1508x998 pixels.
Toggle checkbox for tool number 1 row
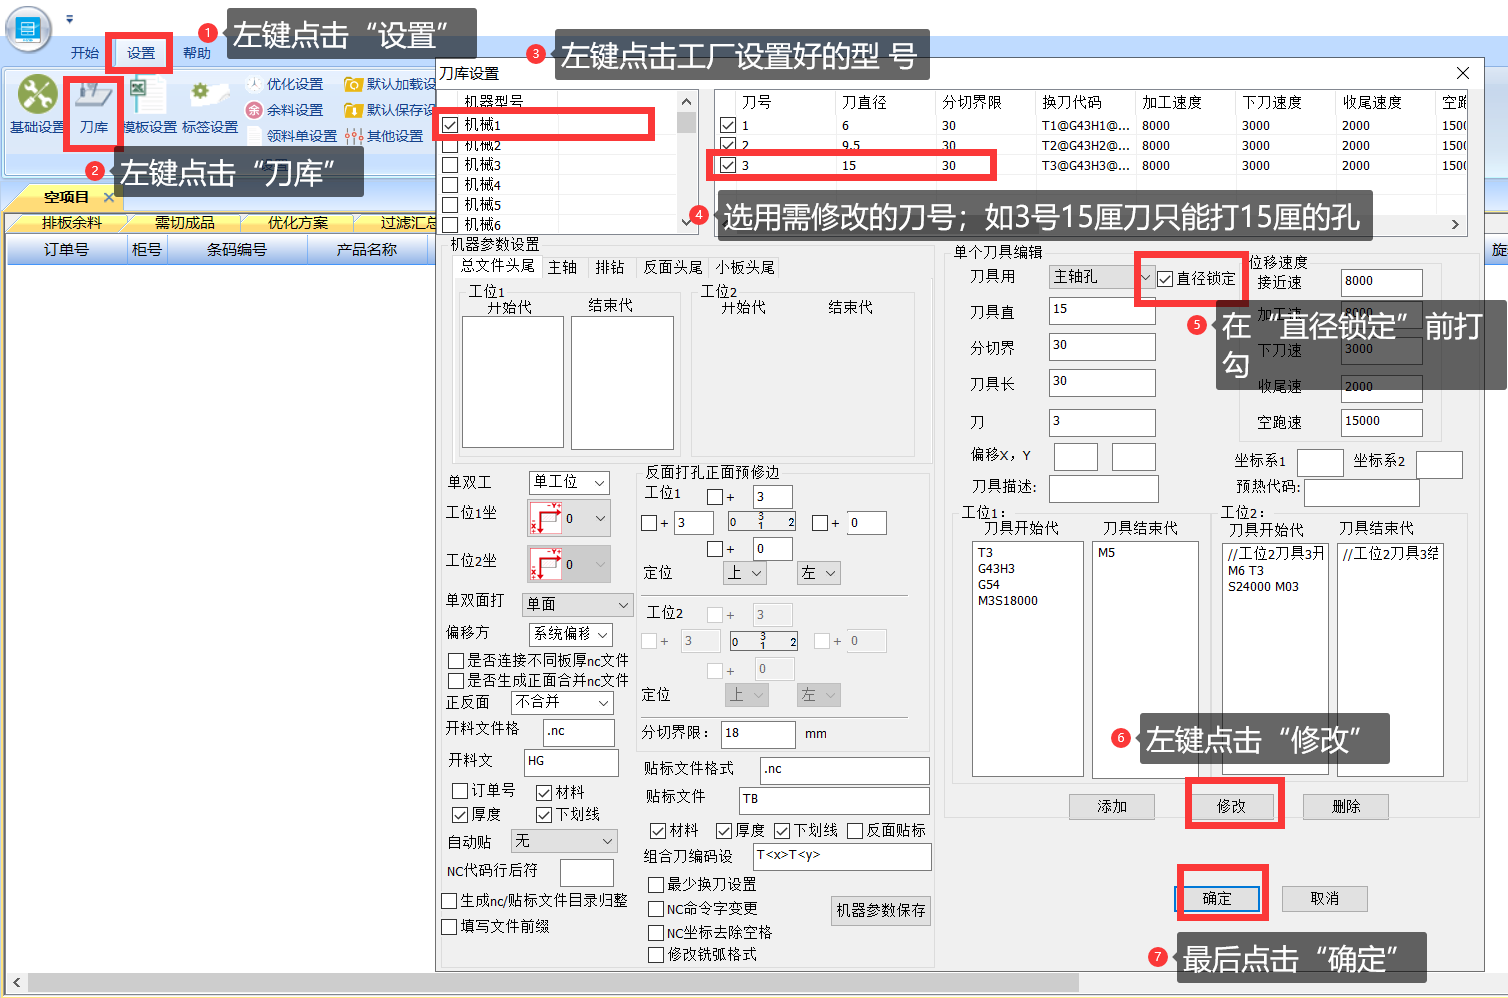tap(728, 125)
